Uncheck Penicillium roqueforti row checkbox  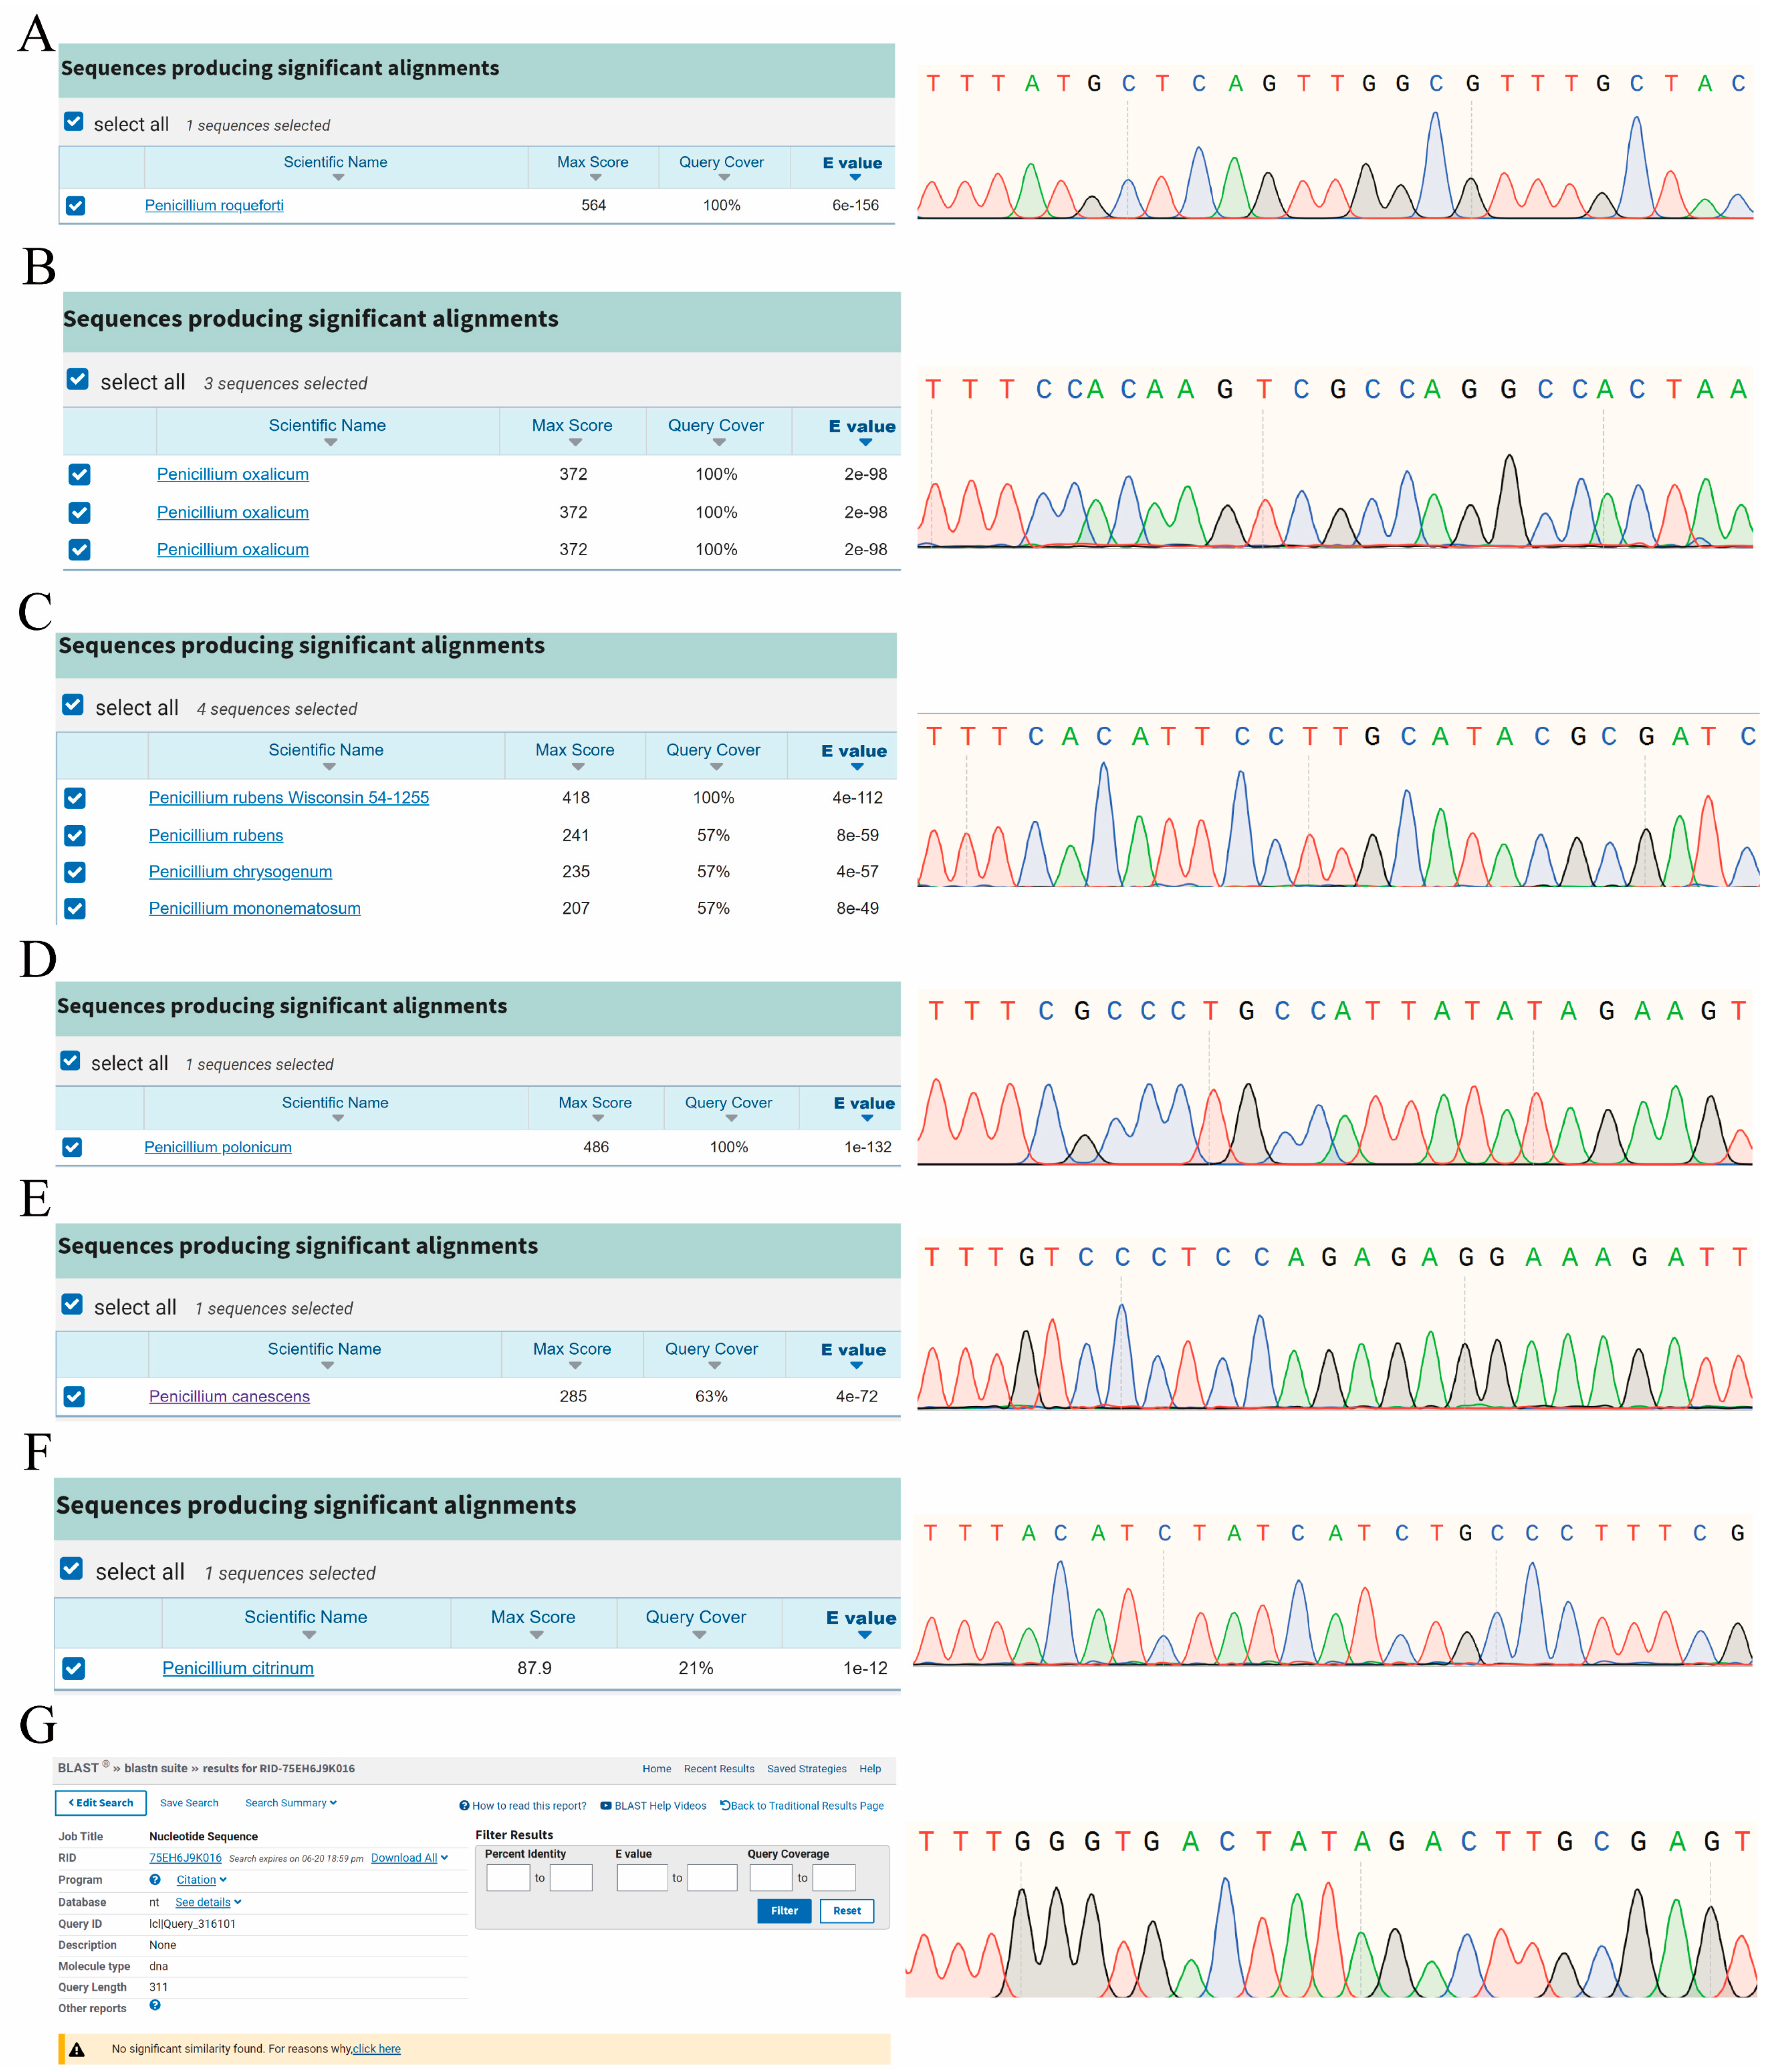76,206
